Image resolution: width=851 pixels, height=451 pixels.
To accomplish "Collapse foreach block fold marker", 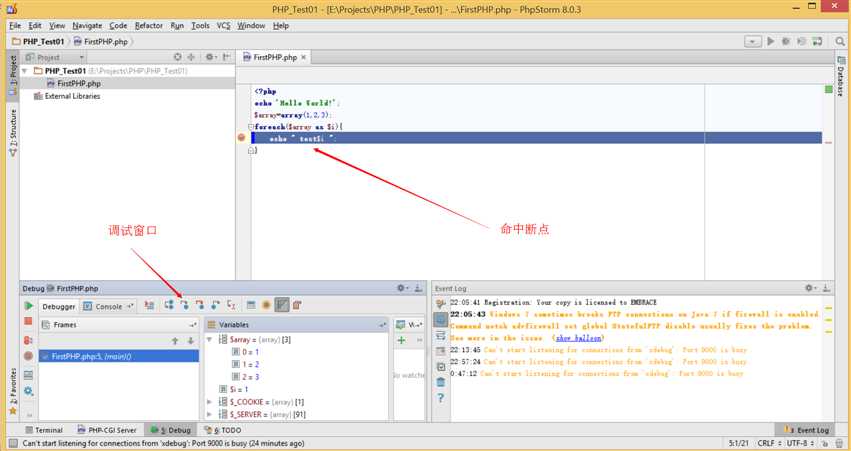I will pos(251,127).
